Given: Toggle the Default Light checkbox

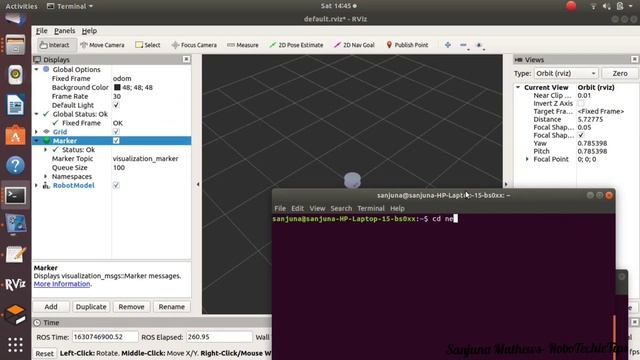Looking at the screenshot, I should pyautogui.click(x=116, y=105).
